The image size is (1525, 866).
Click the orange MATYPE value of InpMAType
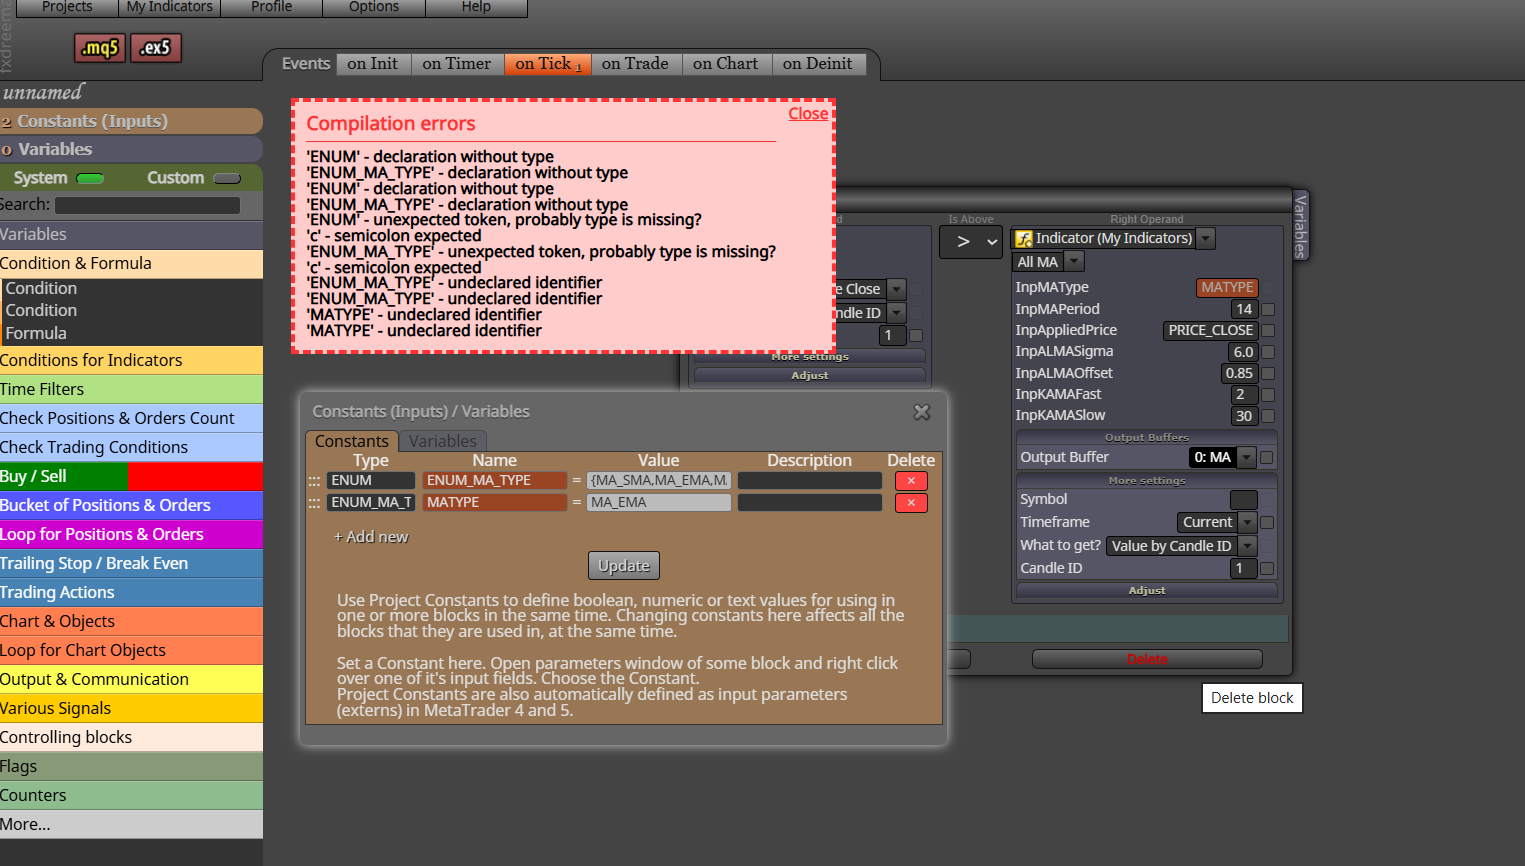click(1227, 288)
